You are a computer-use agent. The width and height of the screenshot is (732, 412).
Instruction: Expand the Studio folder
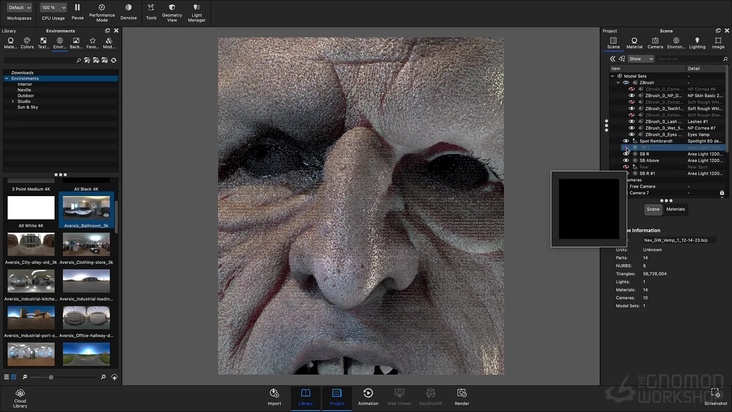(x=13, y=101)
